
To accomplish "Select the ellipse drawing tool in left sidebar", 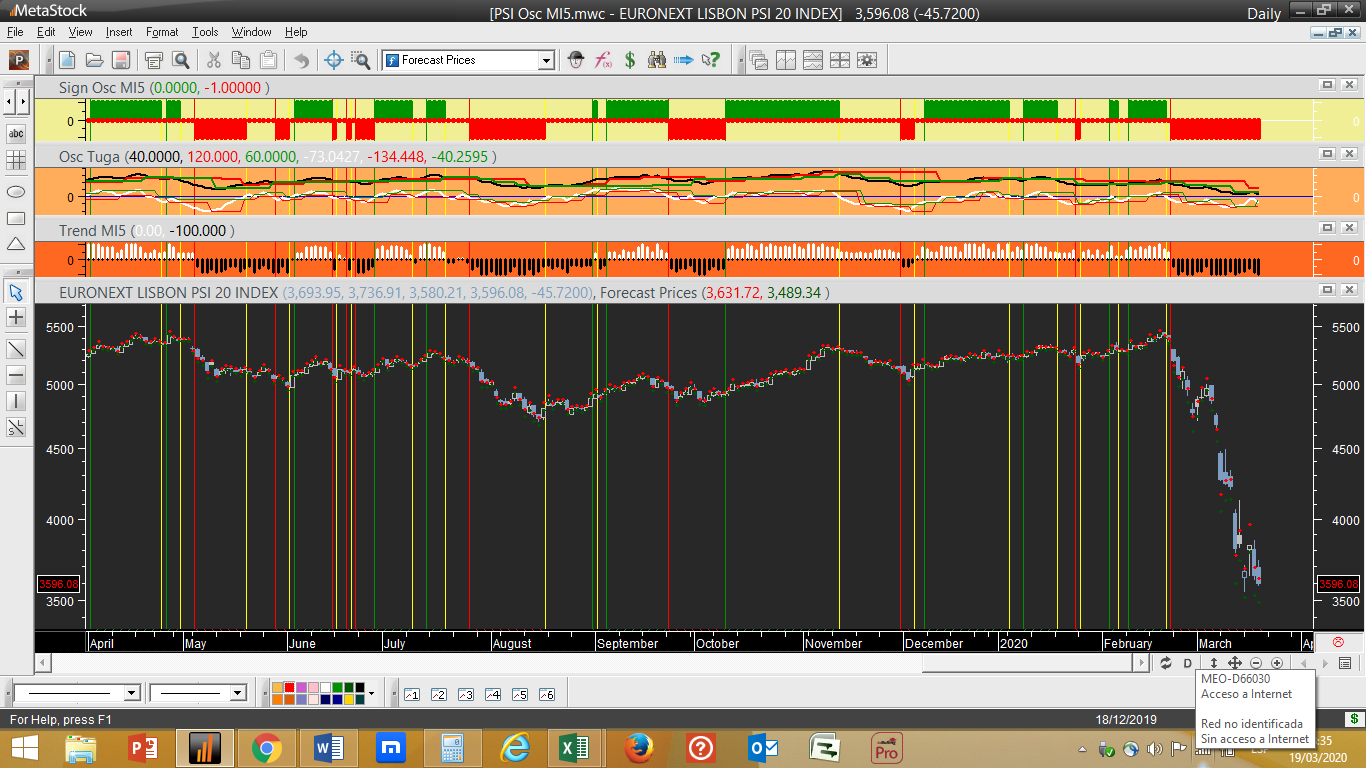I will coord(16,191).
